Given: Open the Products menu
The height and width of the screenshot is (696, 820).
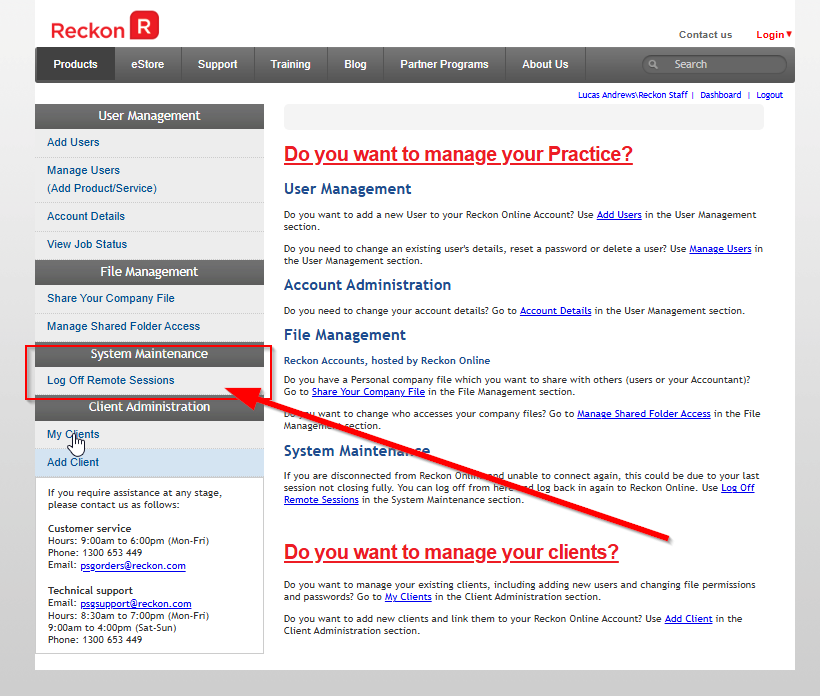Looking at the screenshot, I should 75,64.
